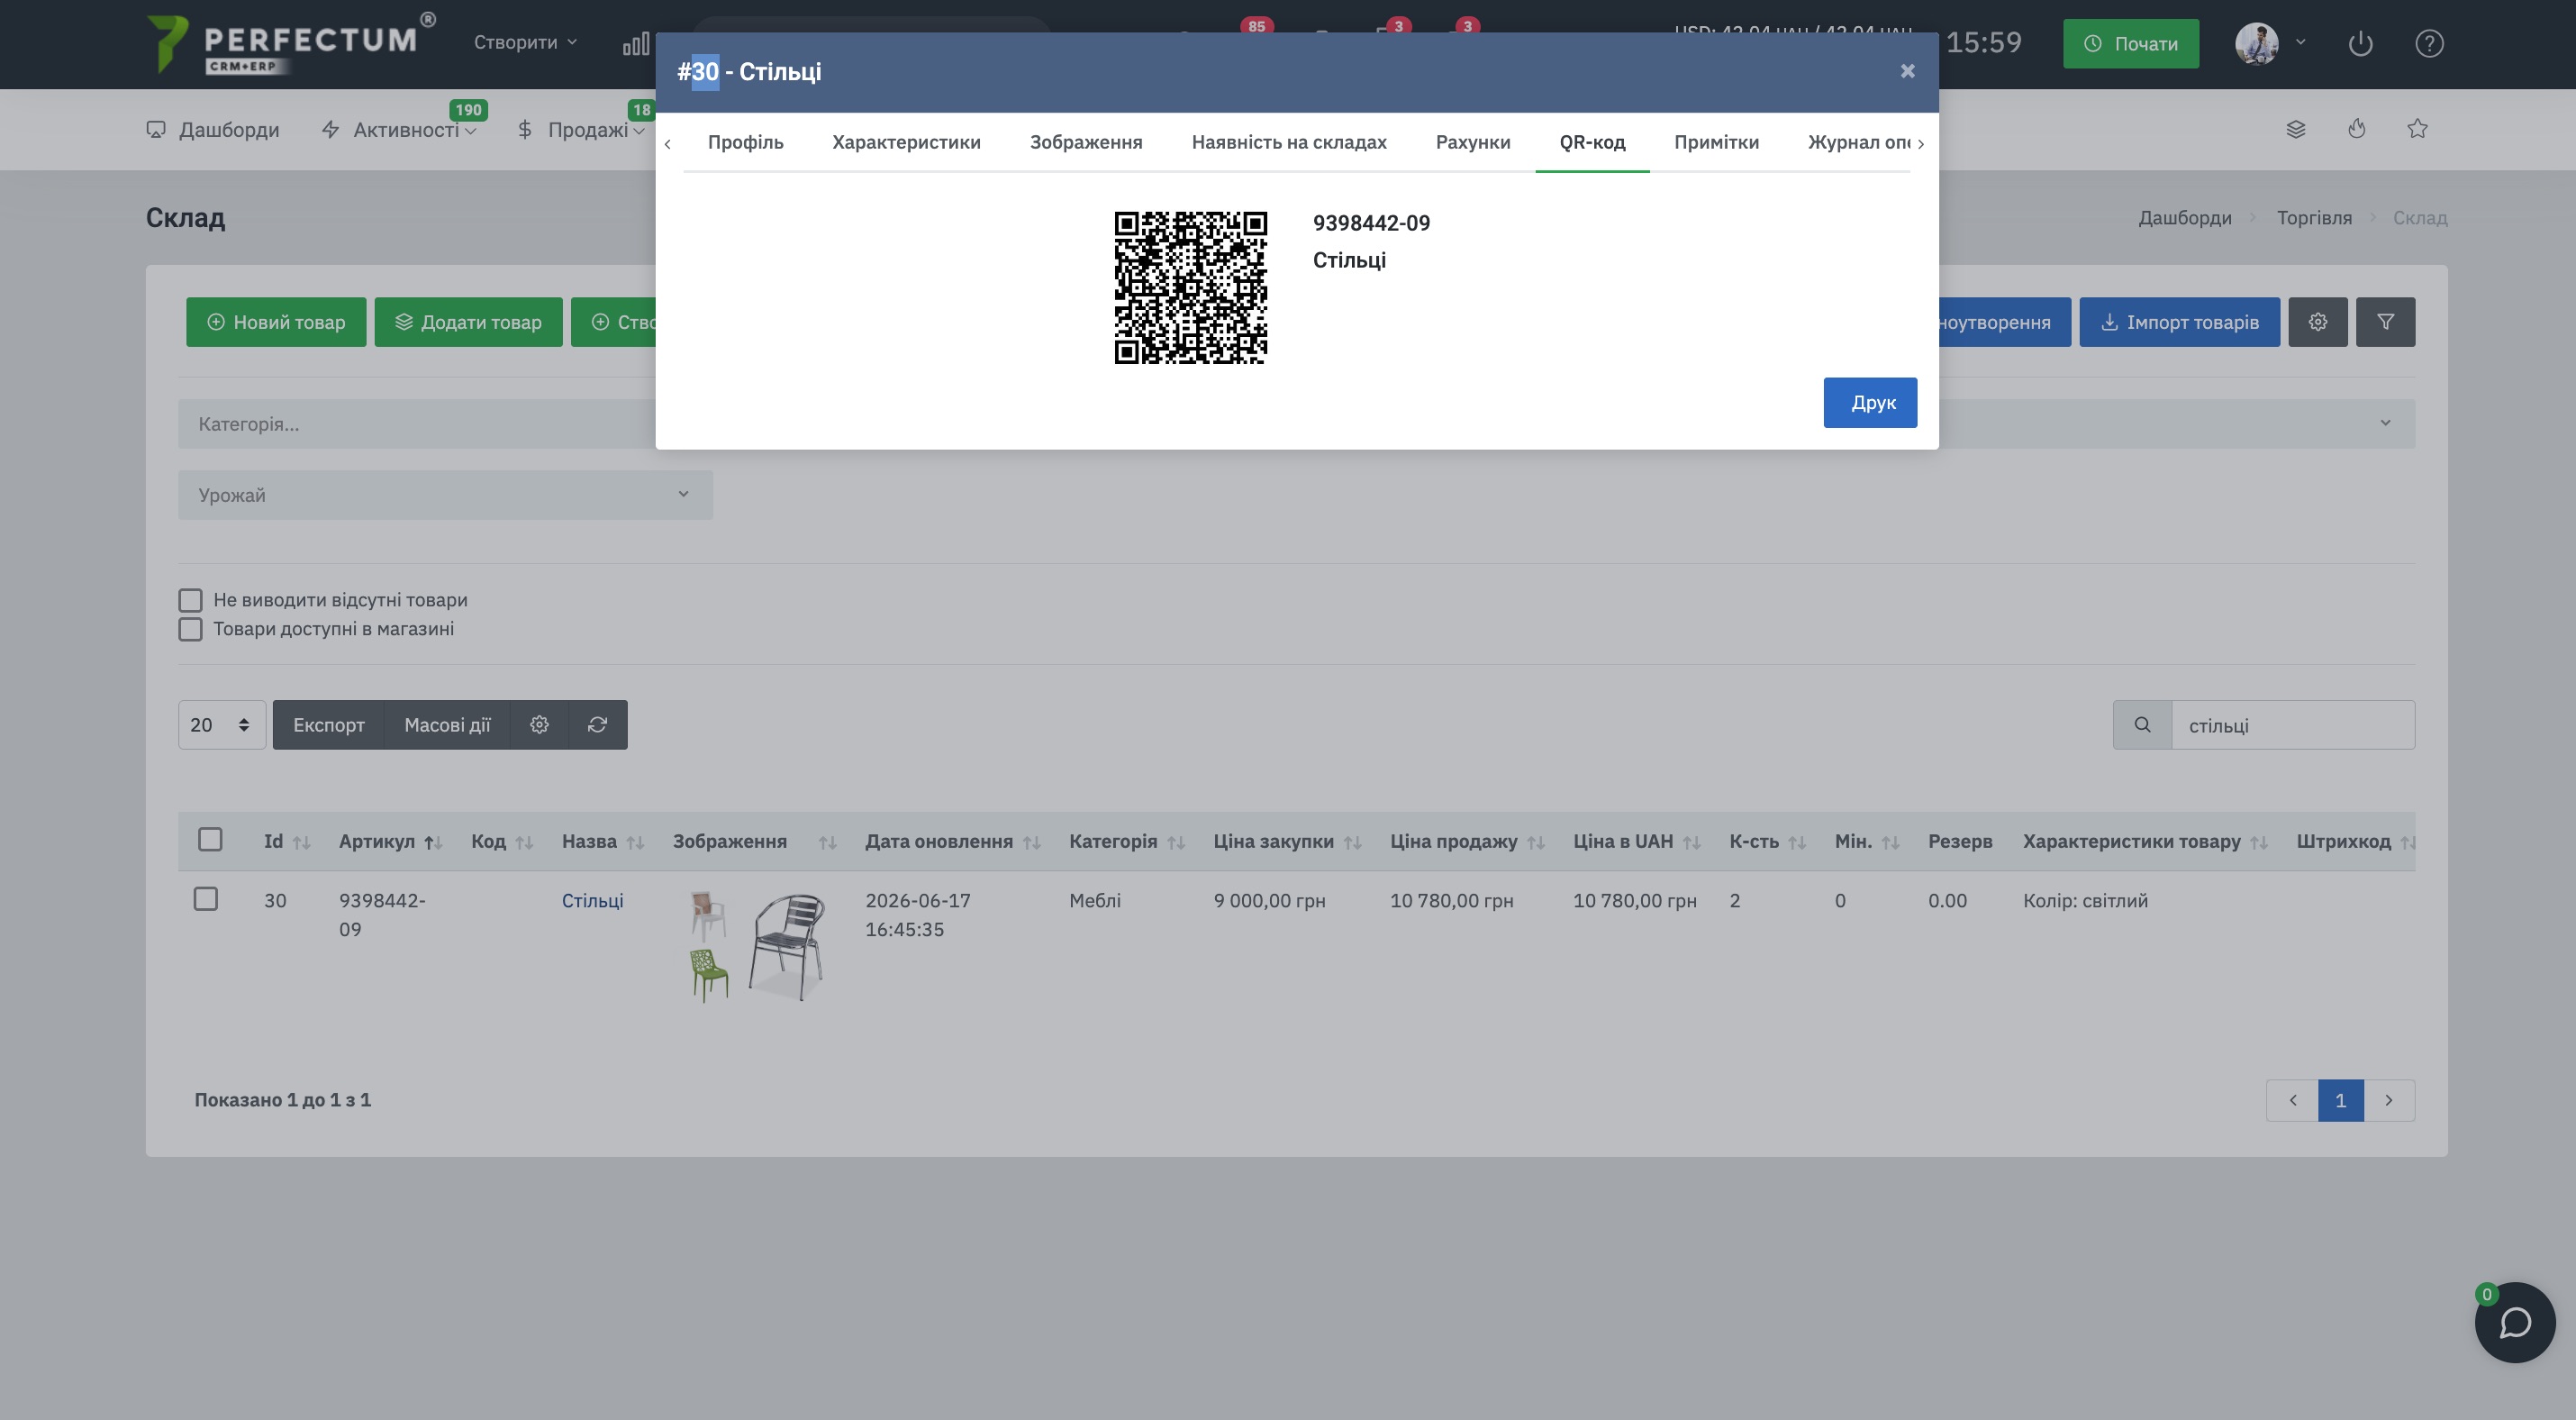Image resolution: width=2576 pixels, height=1420 pixels.
Task: Click the flame icon in navigation bar
Action: [x=2357, y=129]
